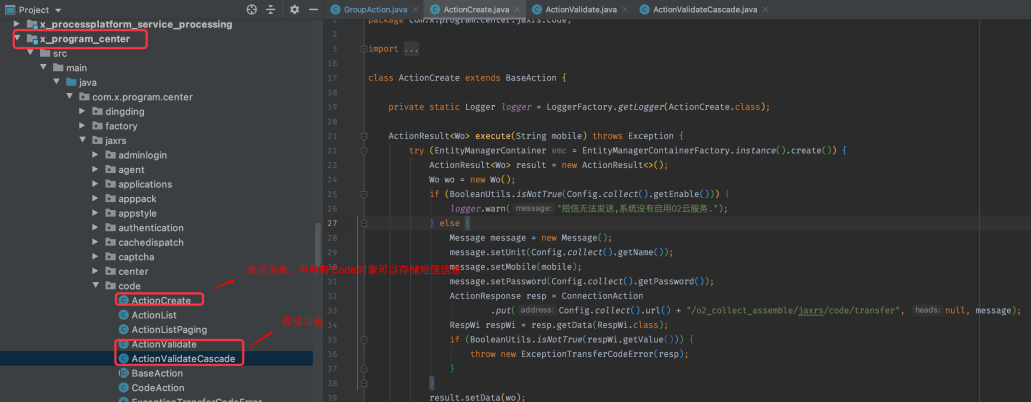Click the appstyle package folder icon
Screen dimensions: 1031x402
110,213
